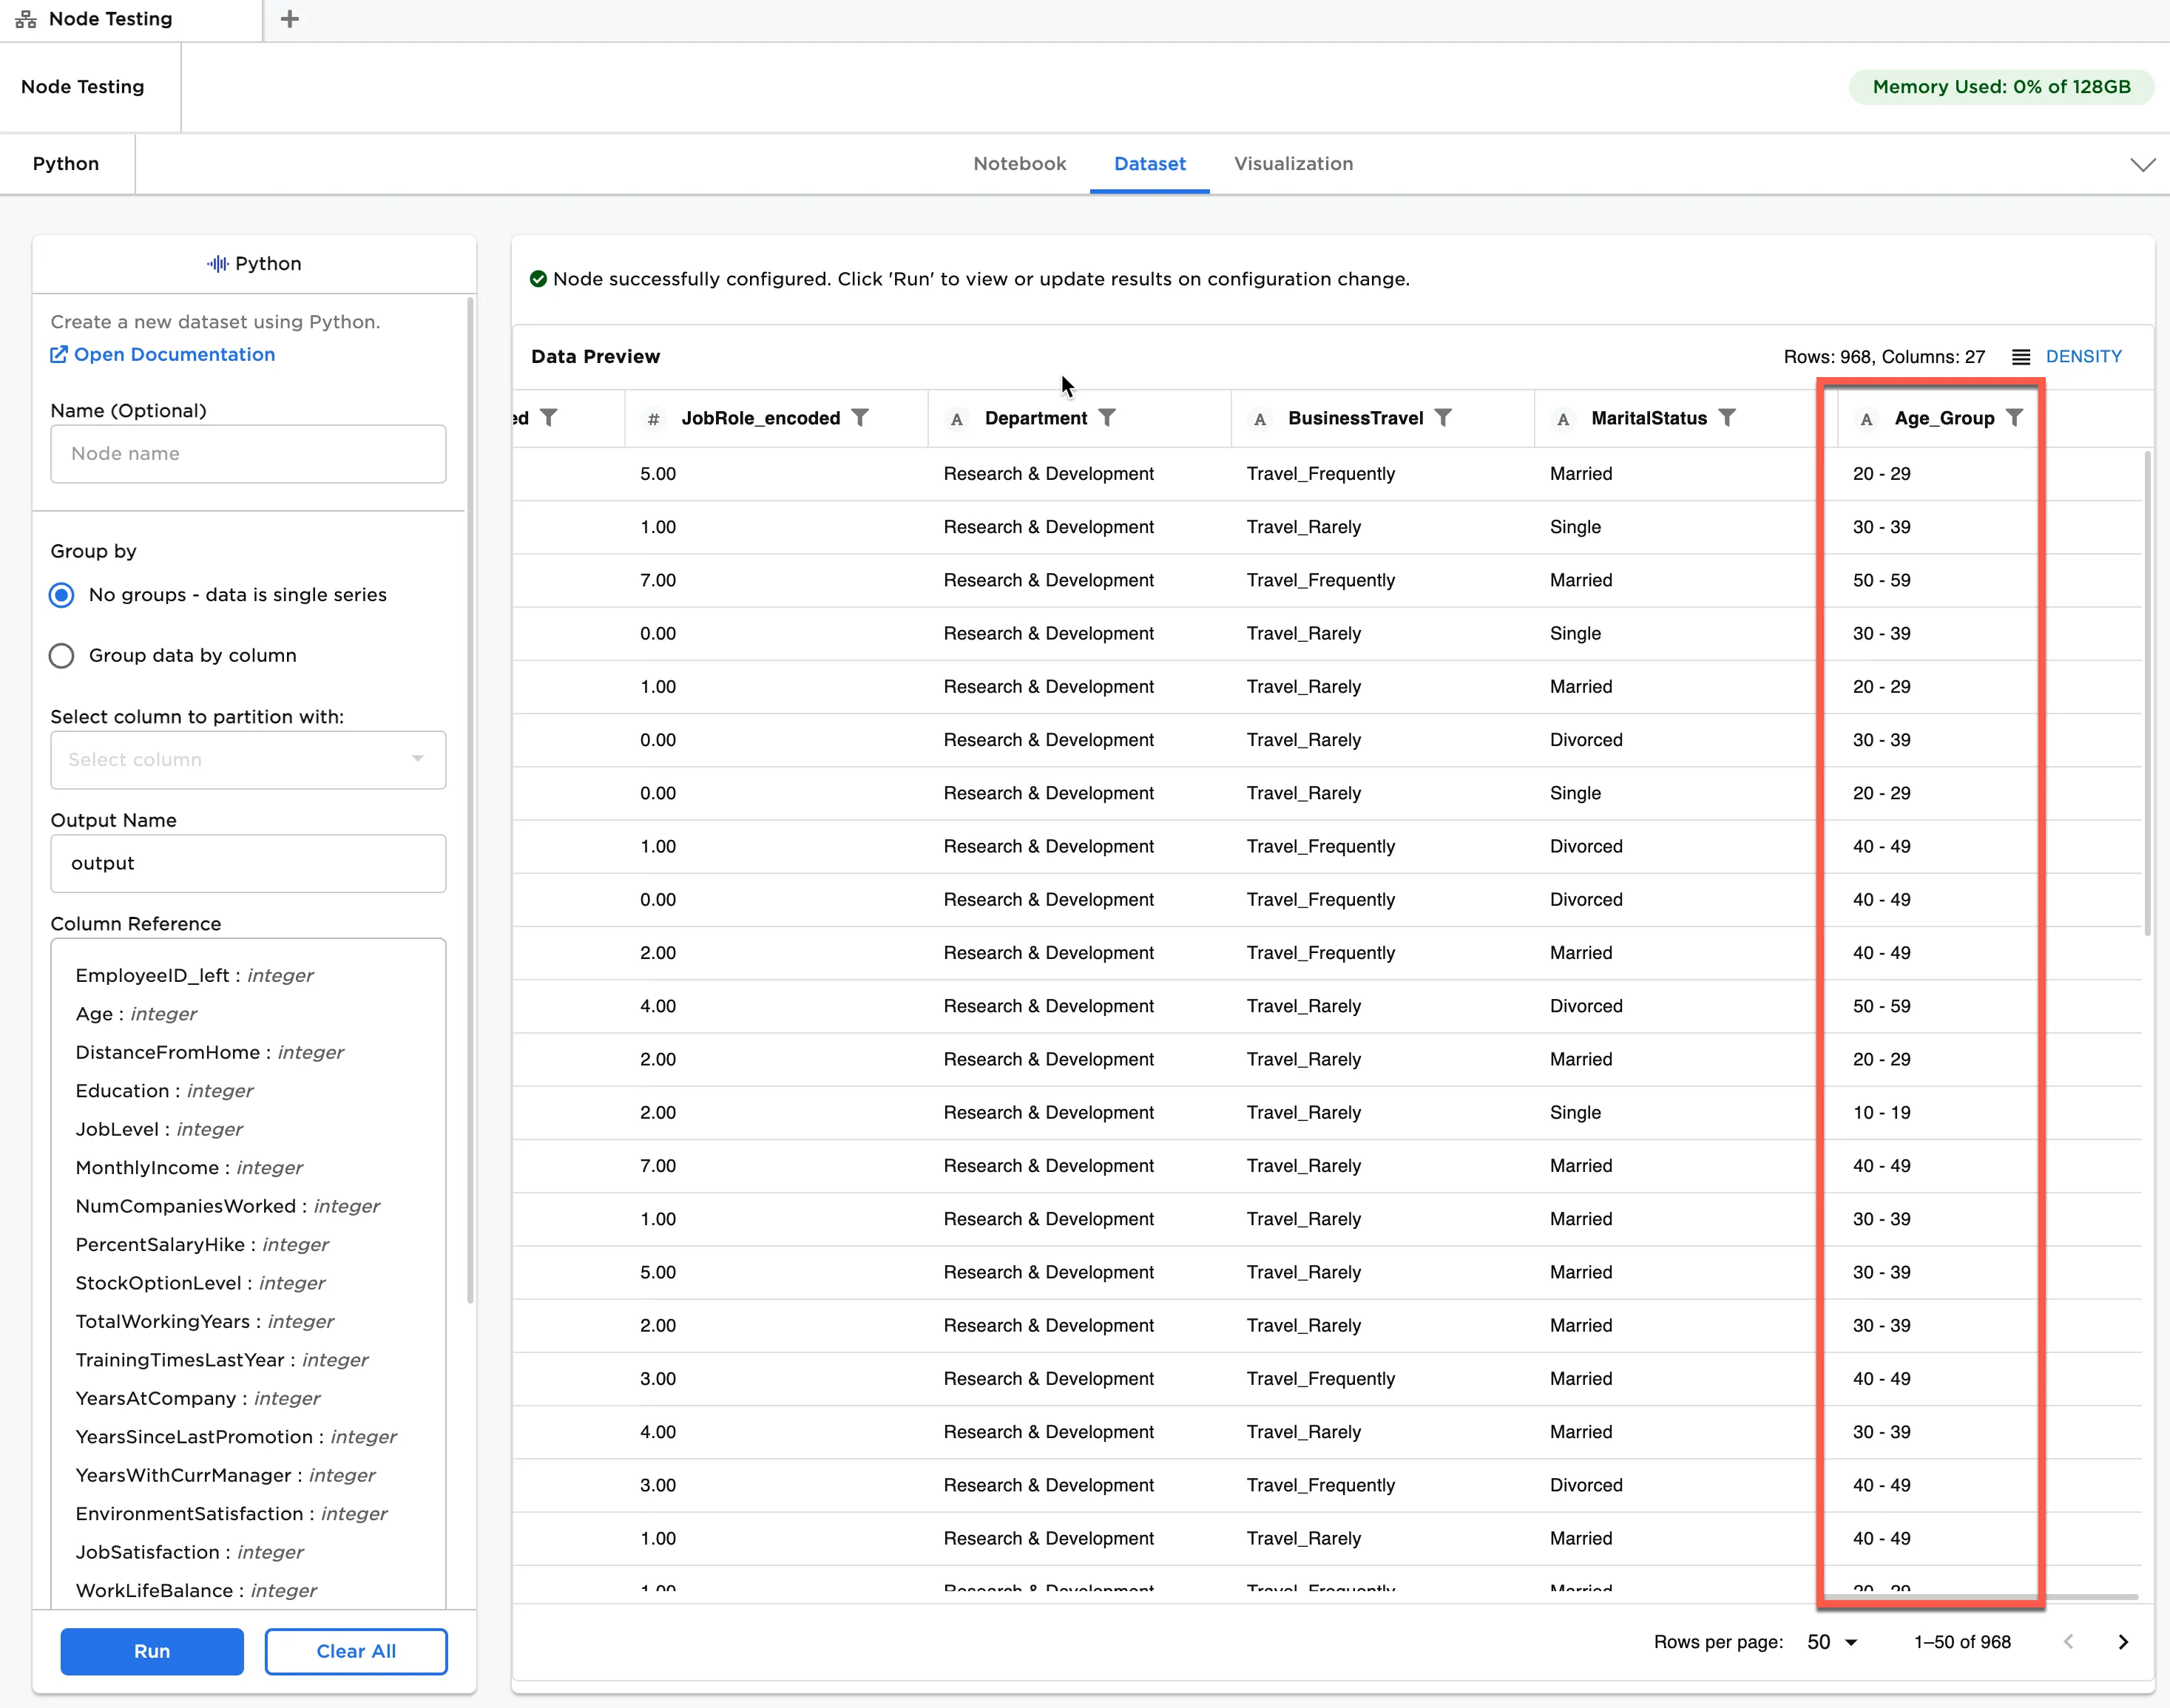Filter the MaritalStatus column
This screenshot has width=2170, height=1708.
click(1727, 418)
